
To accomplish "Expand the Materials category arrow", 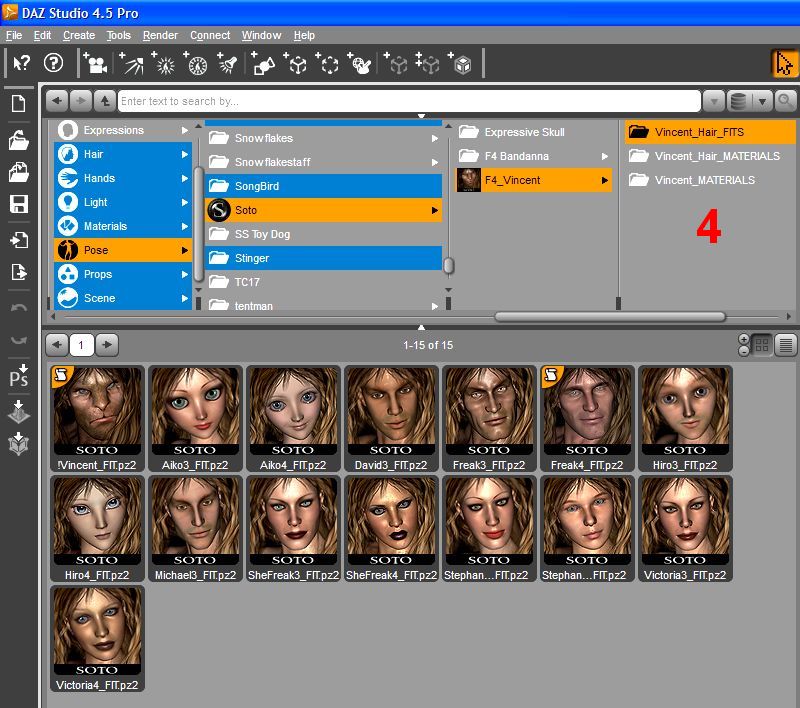I will [185, 226].
